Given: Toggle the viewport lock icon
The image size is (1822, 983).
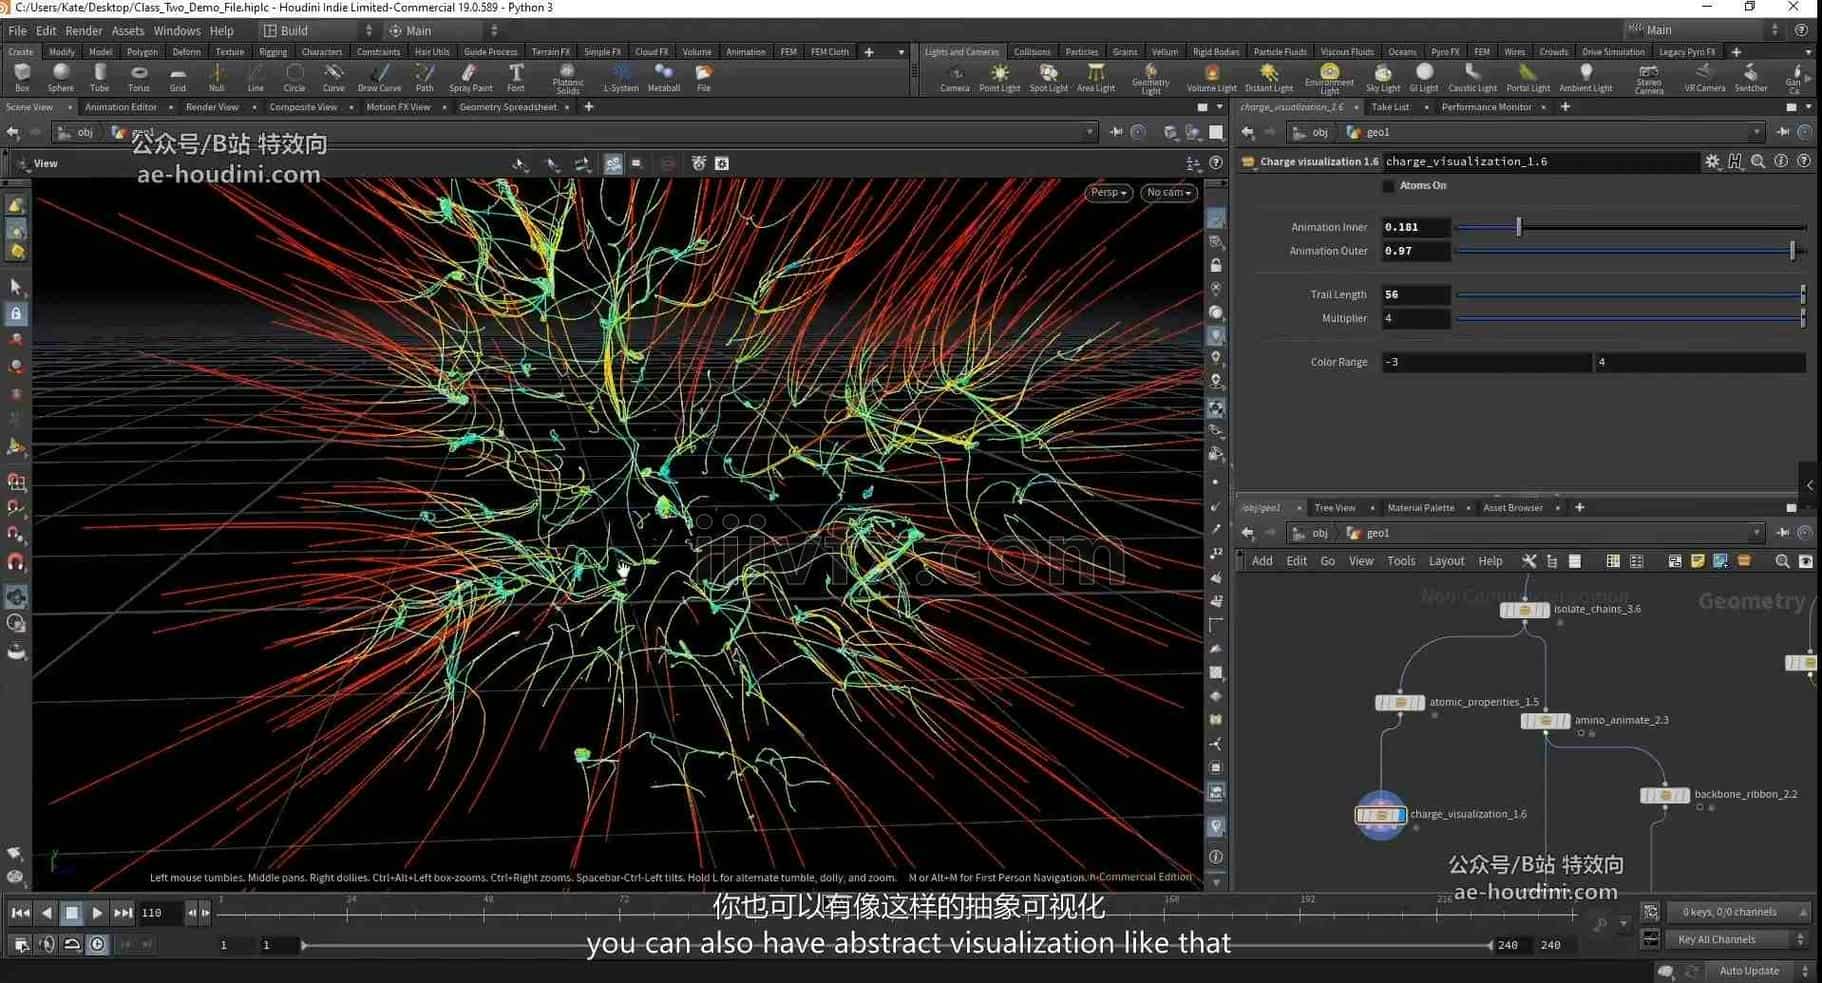Looking at the screenshot, I should point(1216,266).
